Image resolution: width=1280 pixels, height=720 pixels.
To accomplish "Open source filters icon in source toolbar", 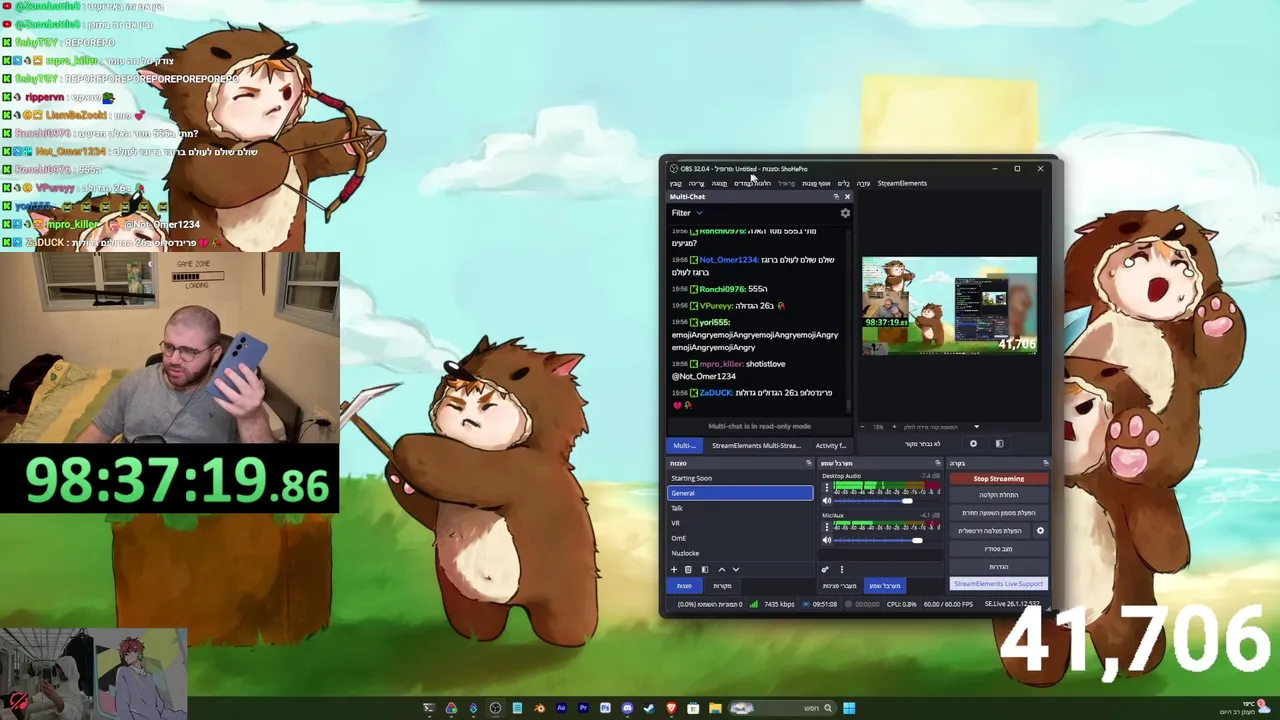I will [1000, 443].
